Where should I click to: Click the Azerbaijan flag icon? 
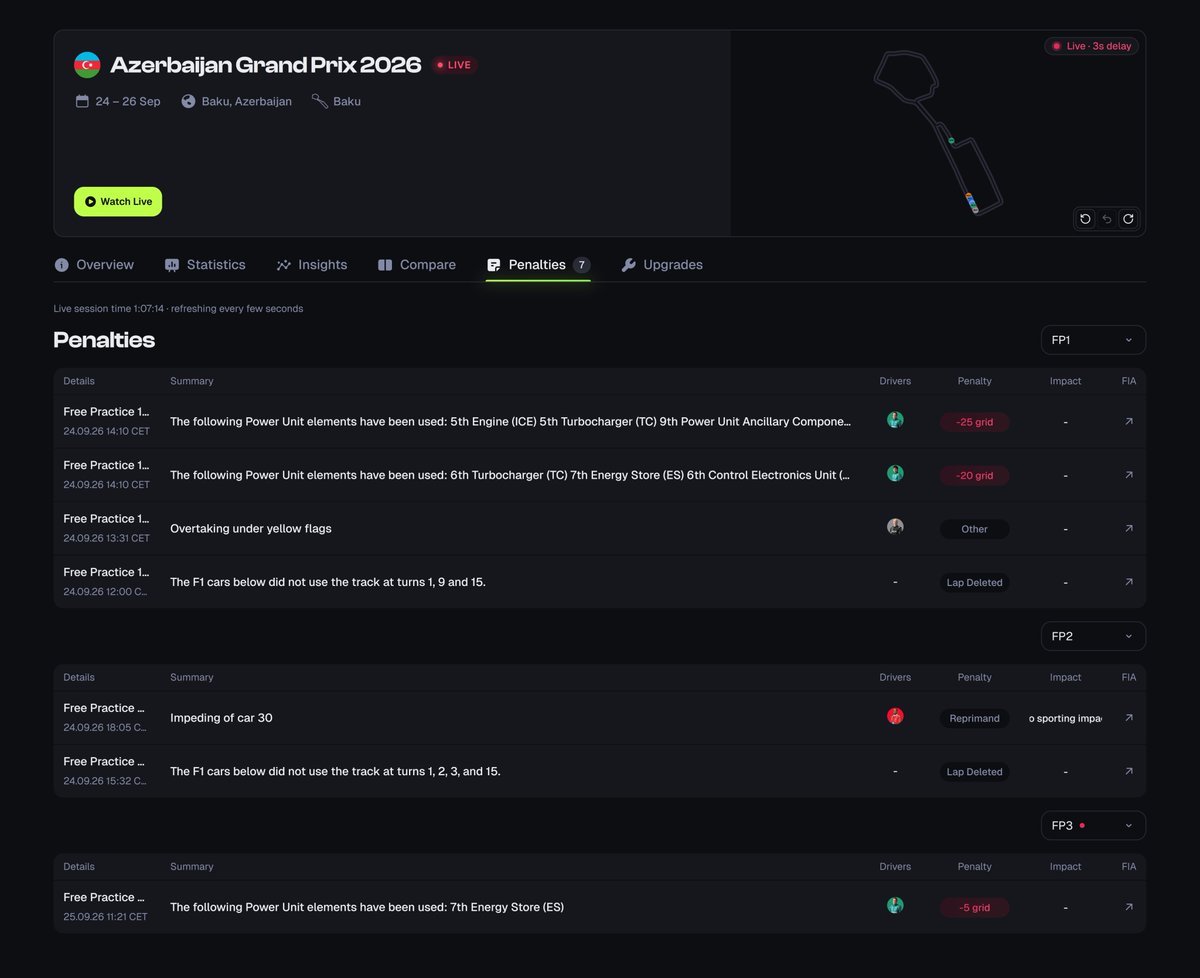[87, 65]
